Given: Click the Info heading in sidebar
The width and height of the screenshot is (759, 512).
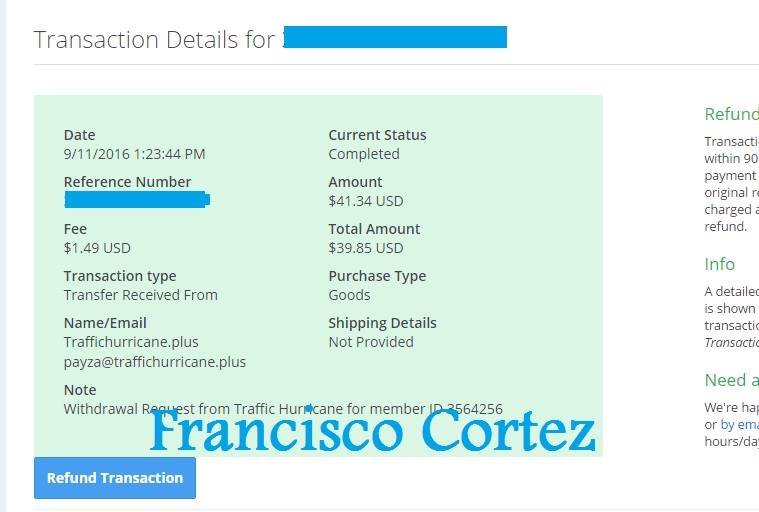Looking at the screenshot, I should tap(719, 264).
